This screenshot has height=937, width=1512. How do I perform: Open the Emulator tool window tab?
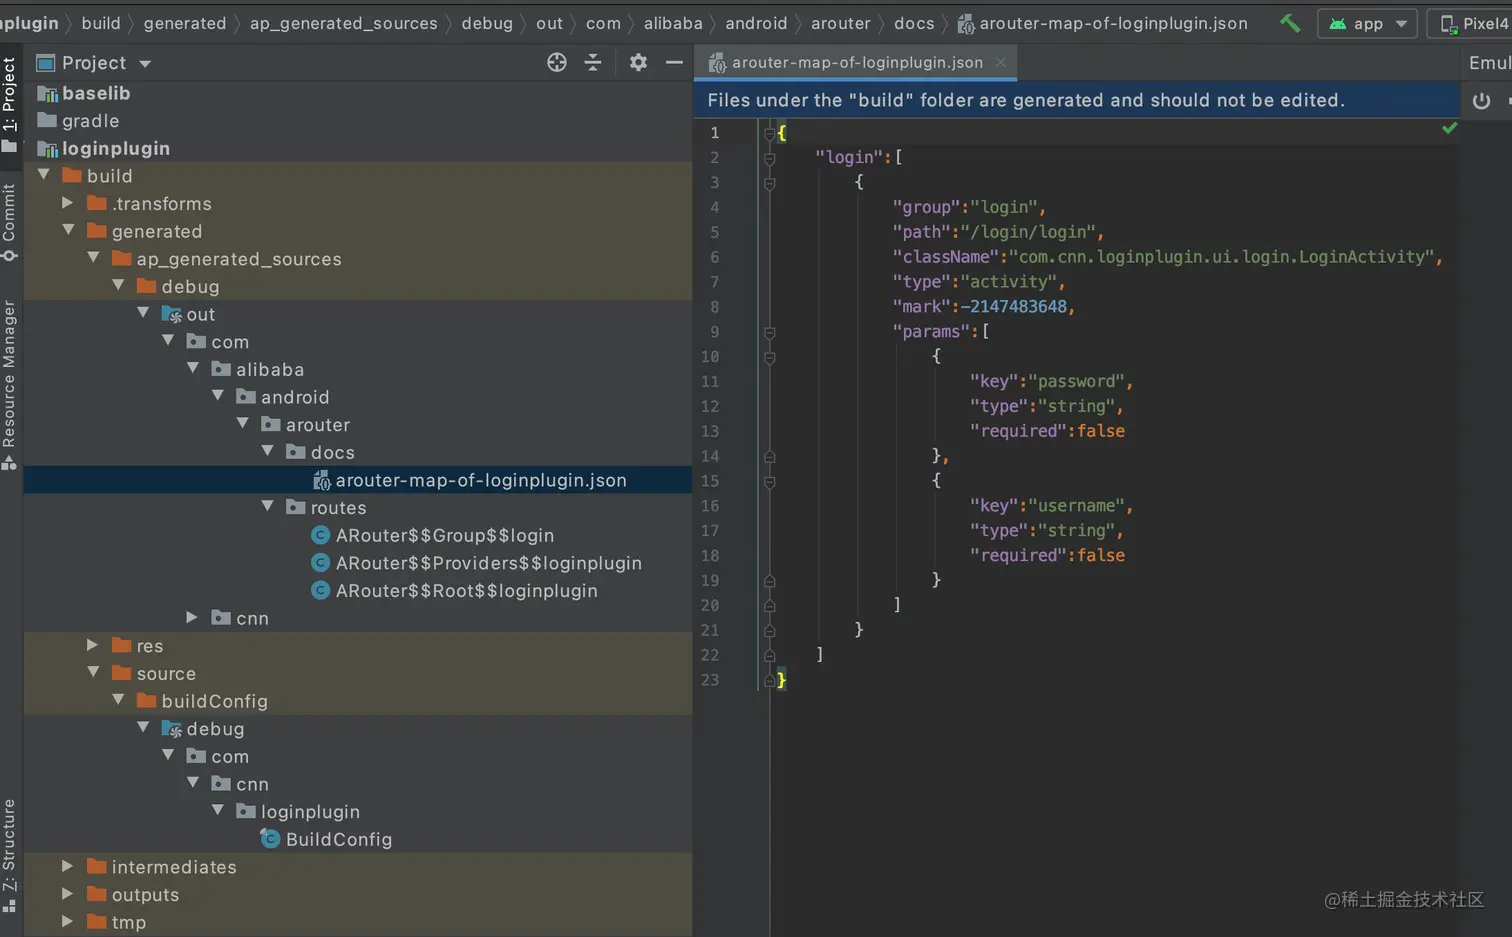[x=1488, y=62]
